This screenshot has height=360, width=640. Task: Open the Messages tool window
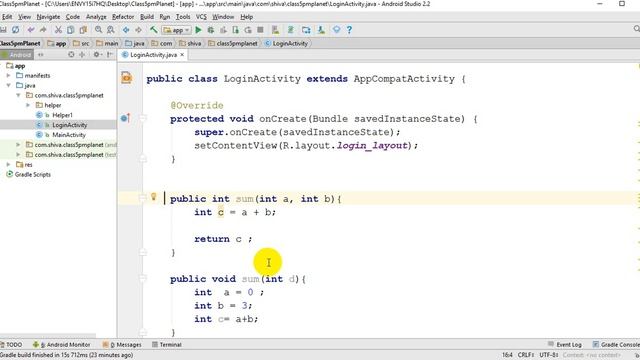click(x=122, y=344)
